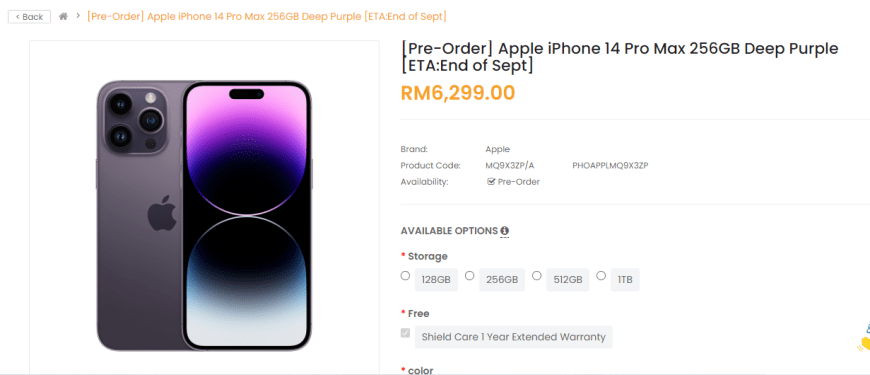
Task: Click the RM6,299.00 price text
Action: (x=458, y=93)
